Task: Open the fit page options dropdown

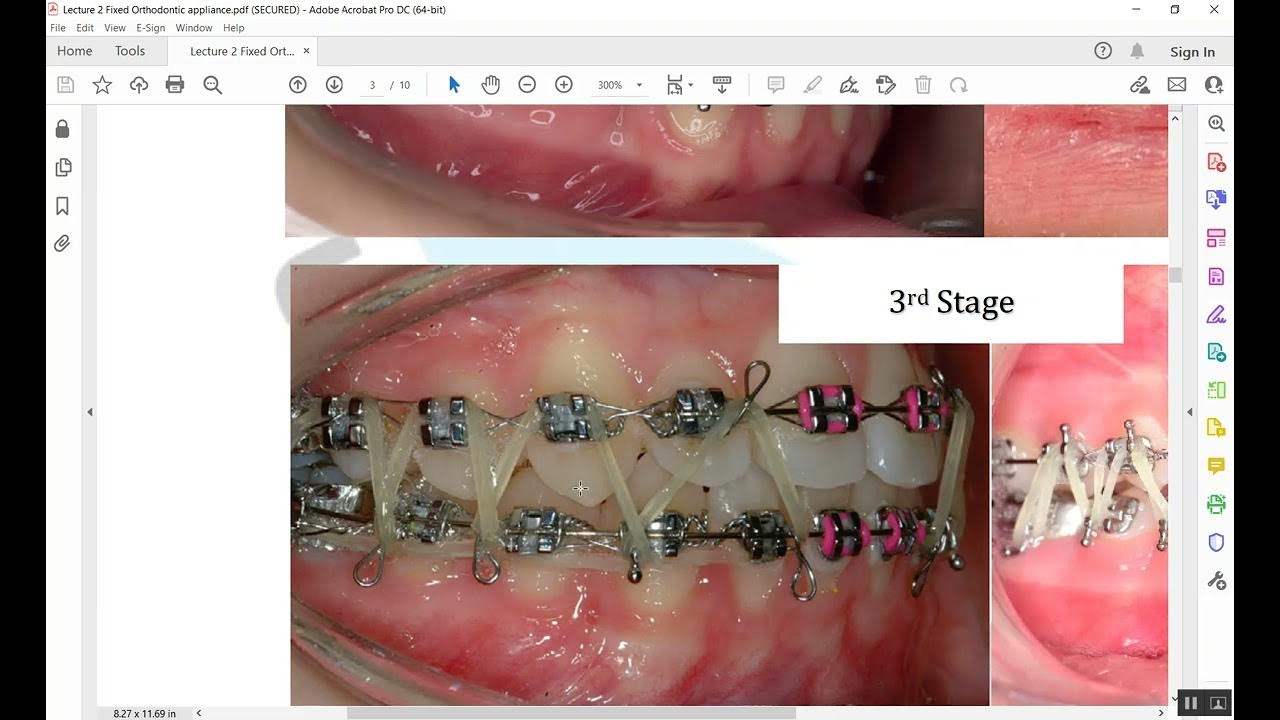Action: [x=680, y=85]
